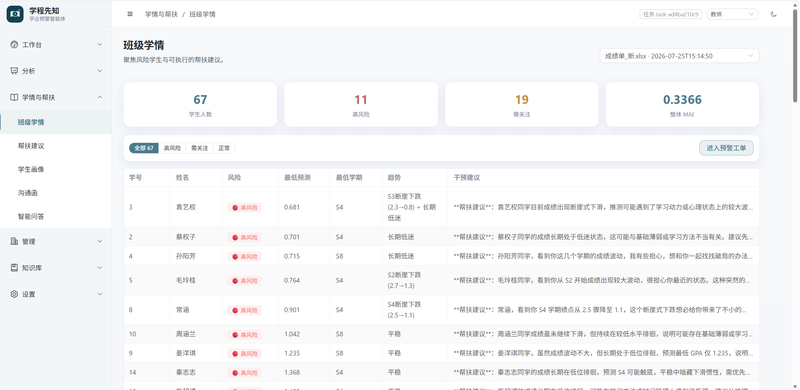Click 姜洋琪's 干预建议 text

tap(603, 353)
